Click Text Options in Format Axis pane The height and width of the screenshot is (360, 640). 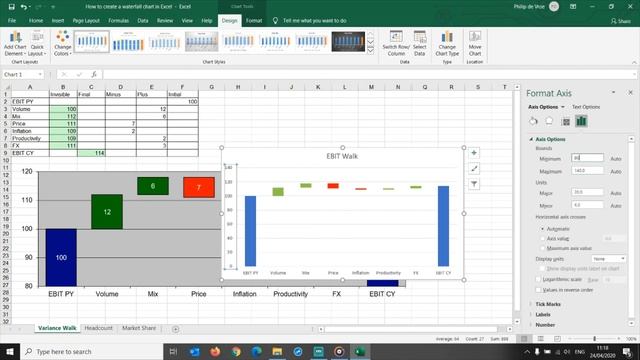pos(586,107)
